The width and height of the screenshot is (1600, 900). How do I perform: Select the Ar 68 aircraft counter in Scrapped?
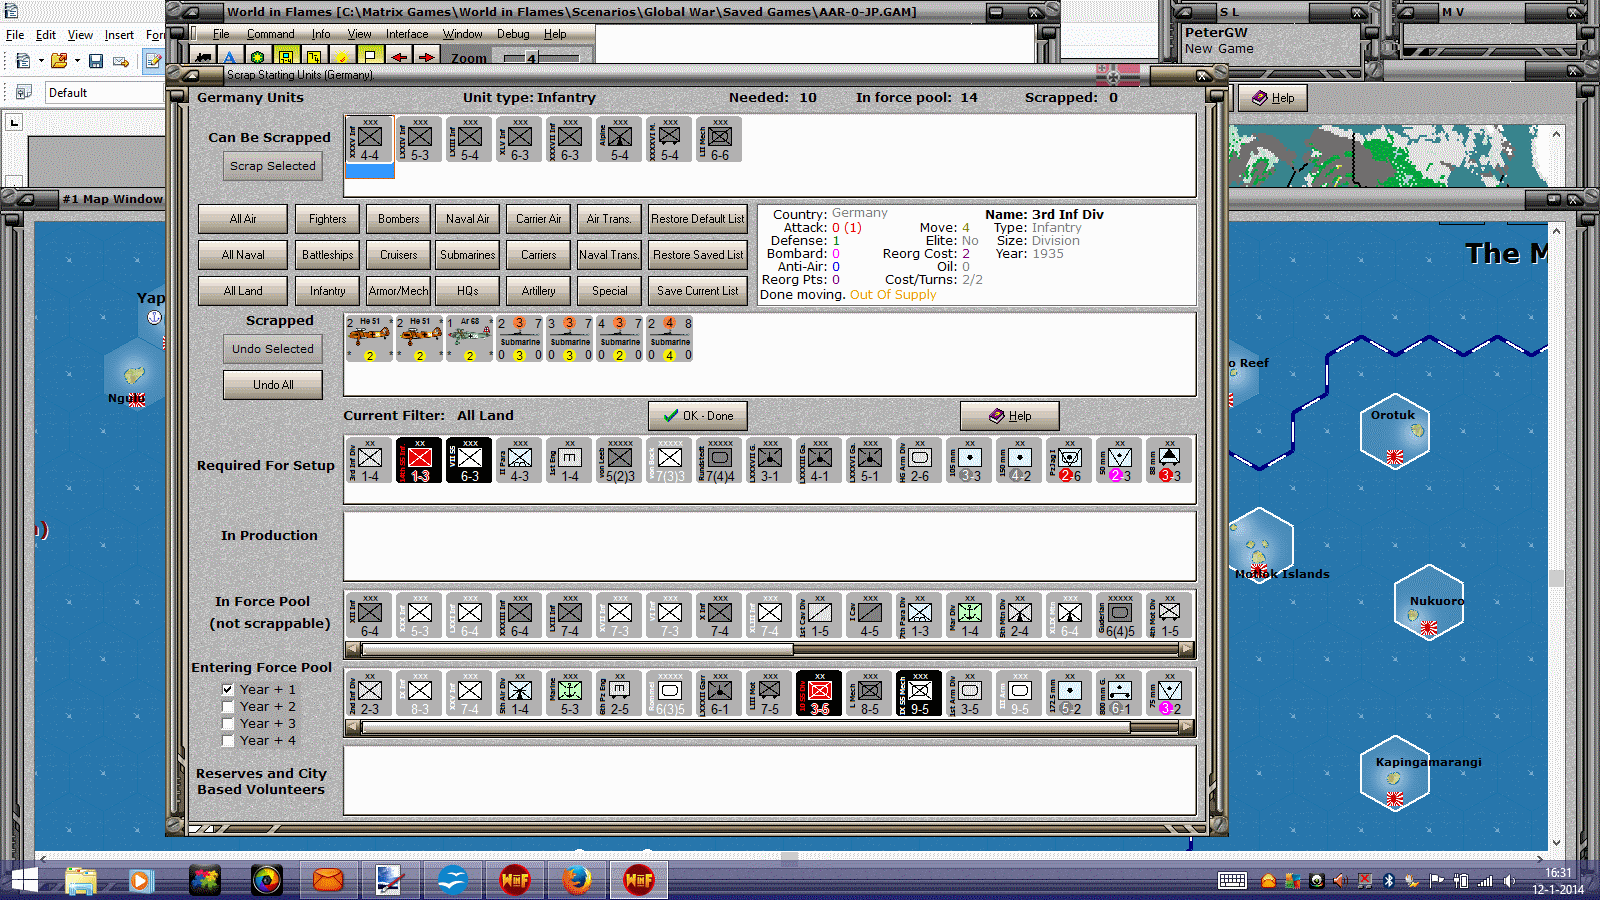pyautogui.click(x=469, y=339)
